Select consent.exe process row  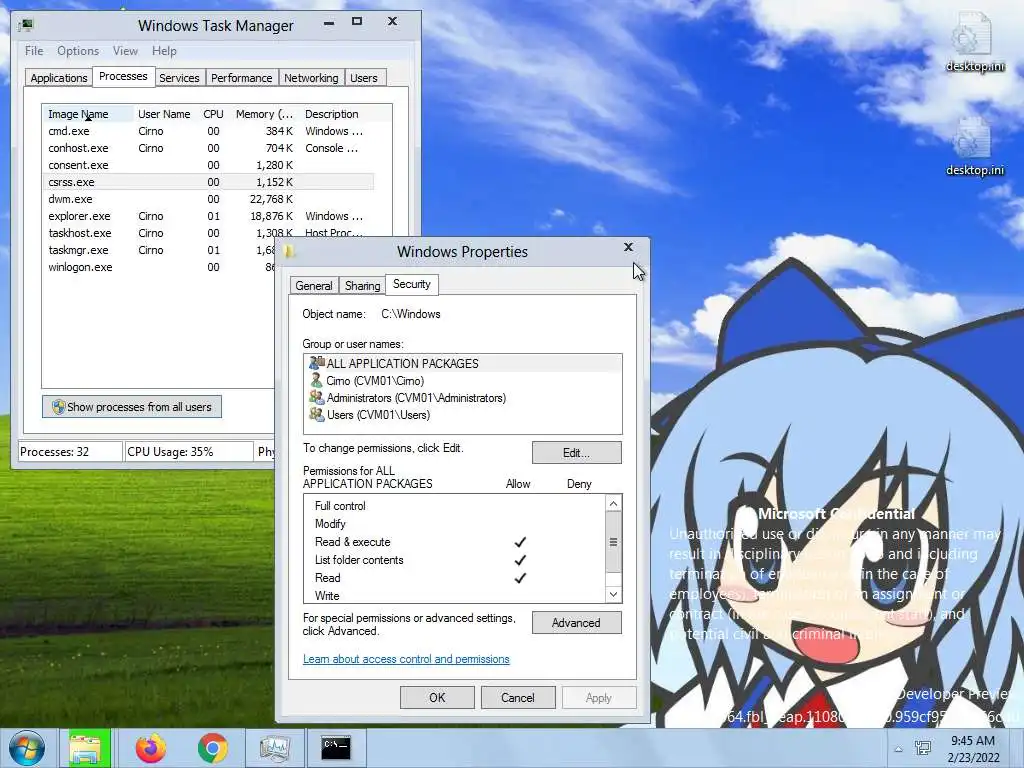209,165
